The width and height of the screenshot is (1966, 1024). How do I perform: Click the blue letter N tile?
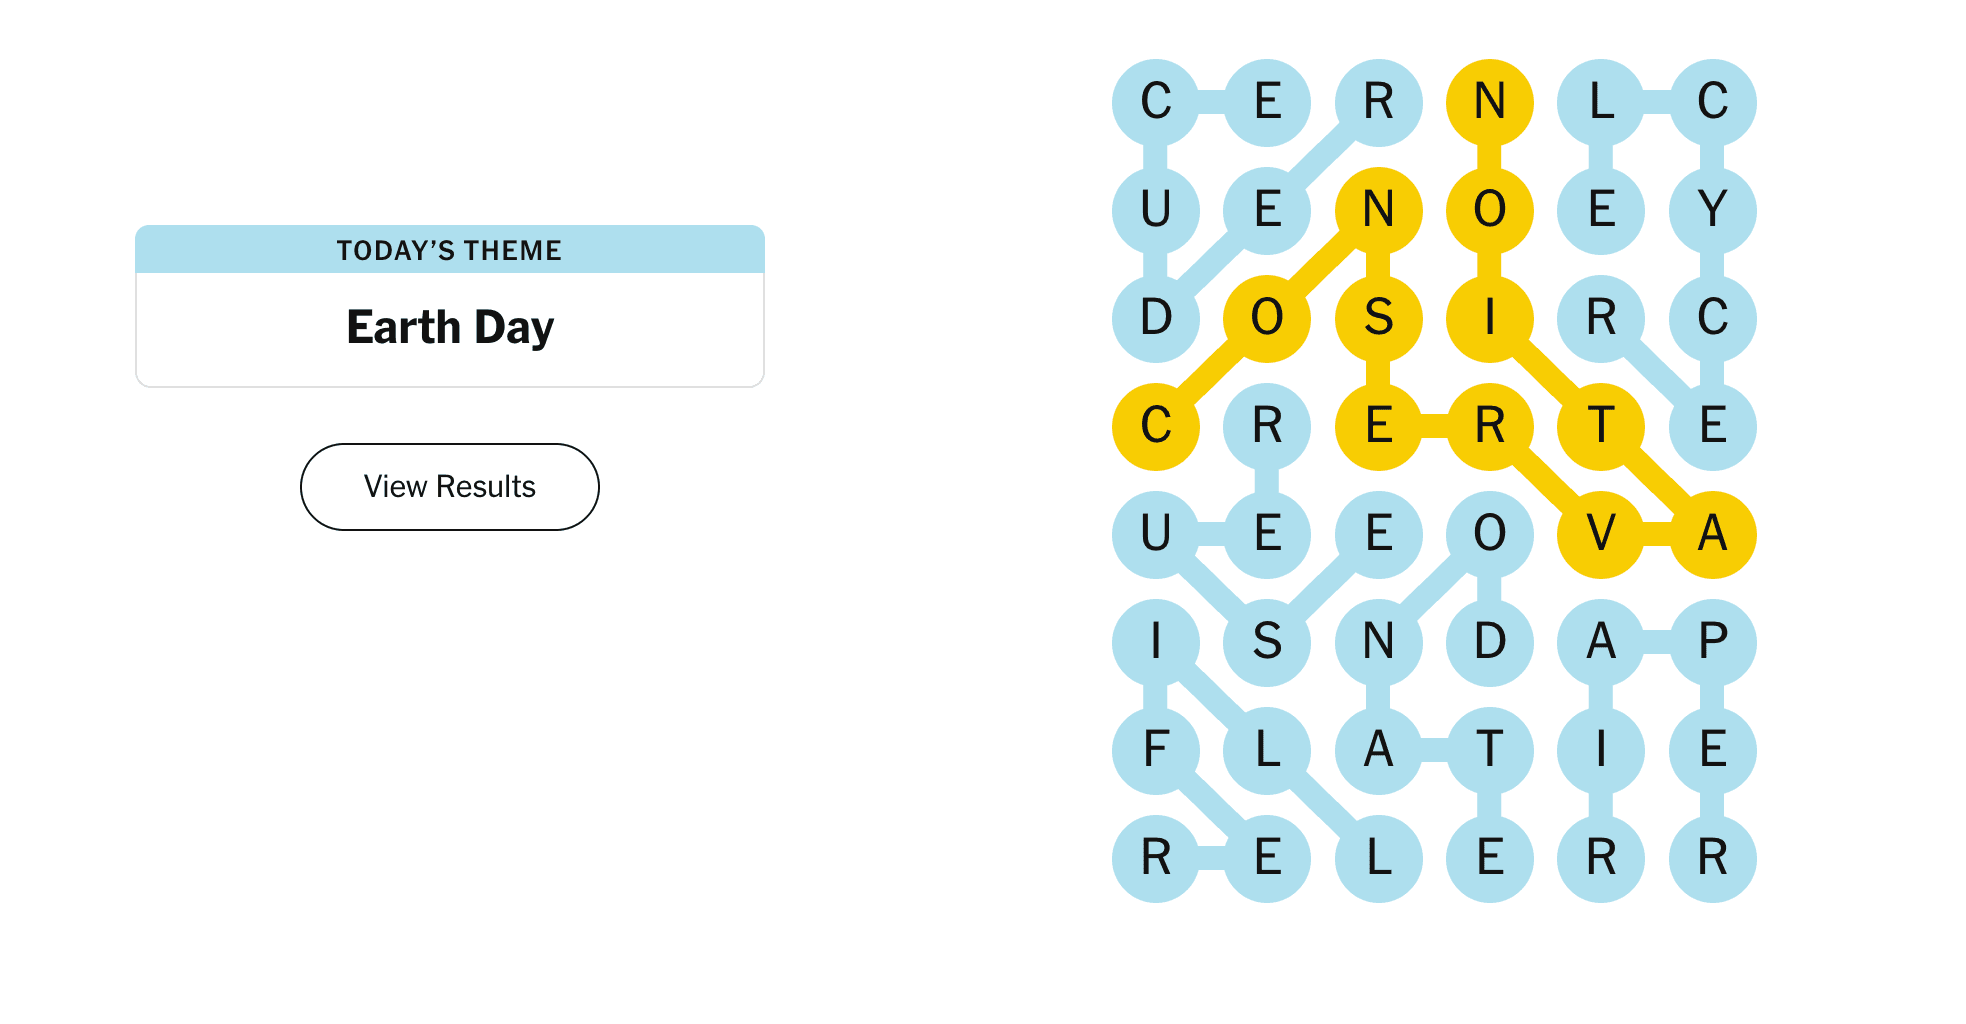tap(1378, 642)
